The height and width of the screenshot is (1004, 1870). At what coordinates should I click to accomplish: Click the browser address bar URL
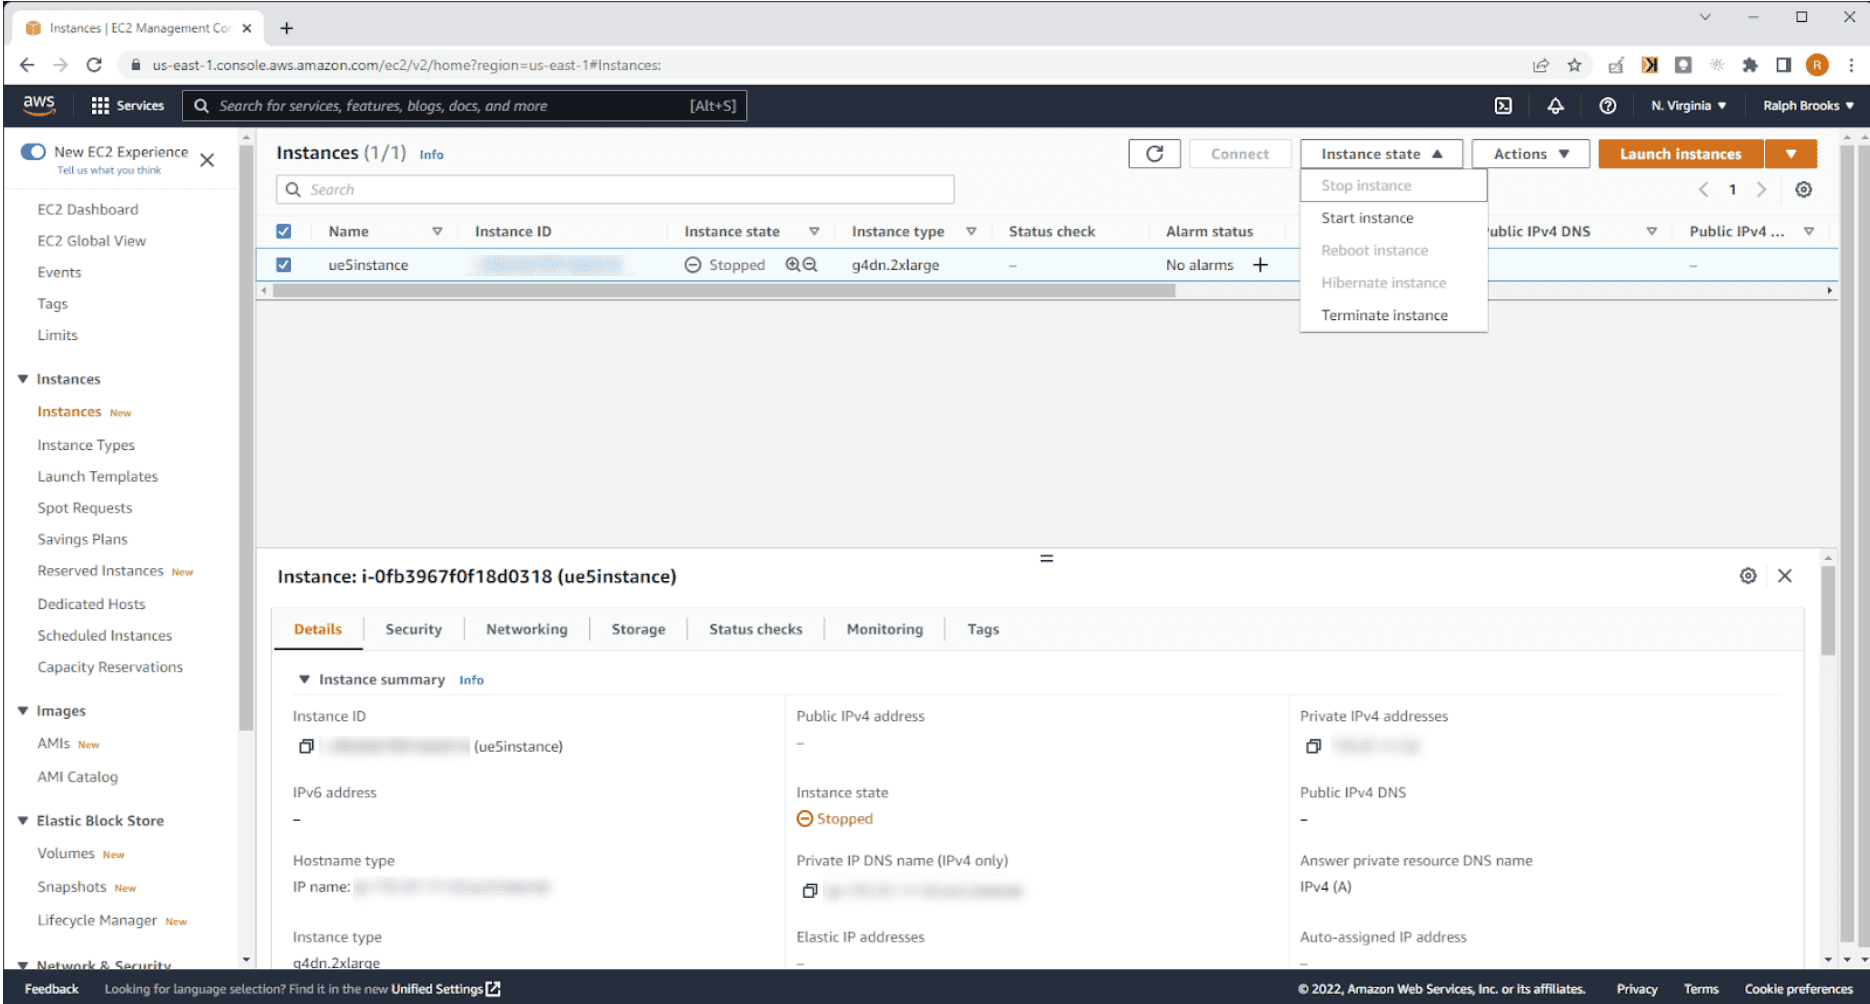coord(406,65)
